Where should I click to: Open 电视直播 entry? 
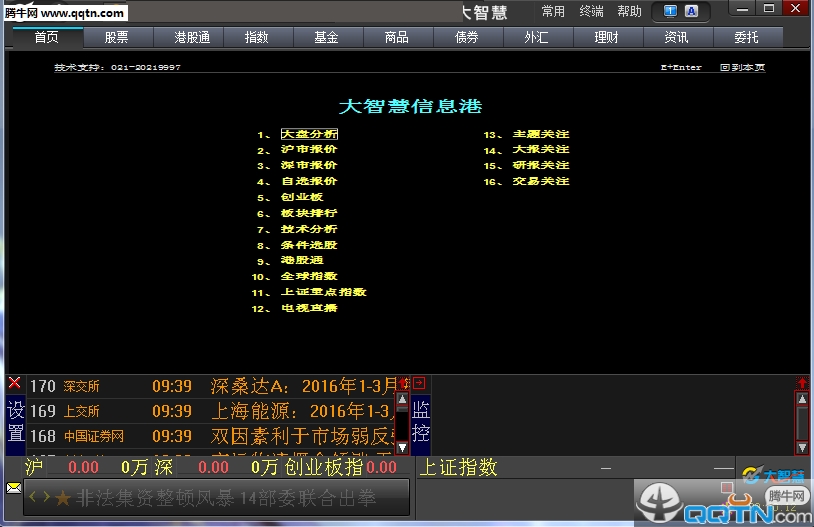[x=309, y=308]
